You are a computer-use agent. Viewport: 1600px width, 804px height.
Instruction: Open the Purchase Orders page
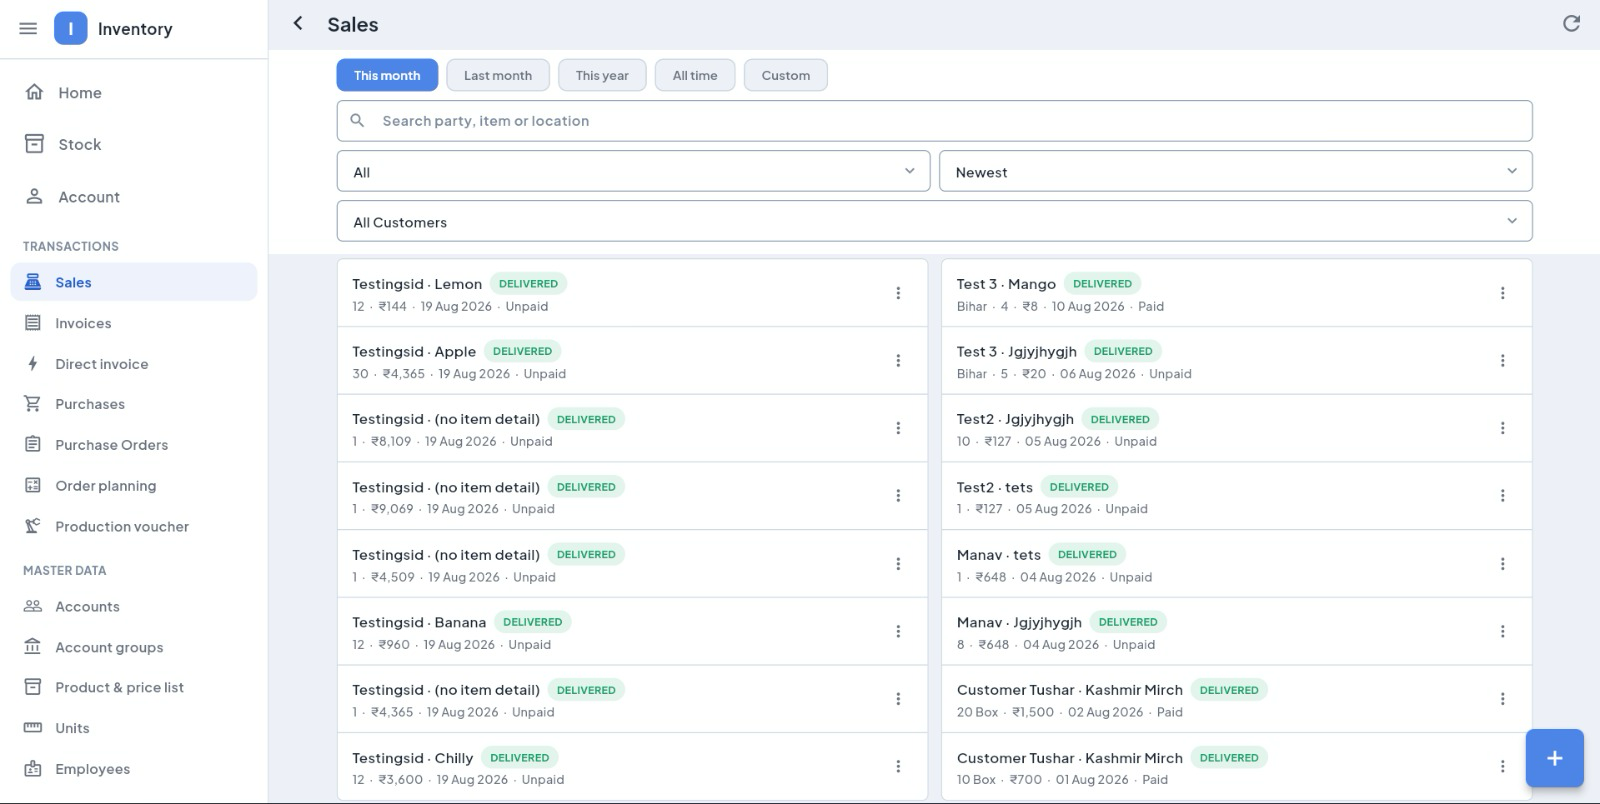pyautogui.click(x=133, y=445)
